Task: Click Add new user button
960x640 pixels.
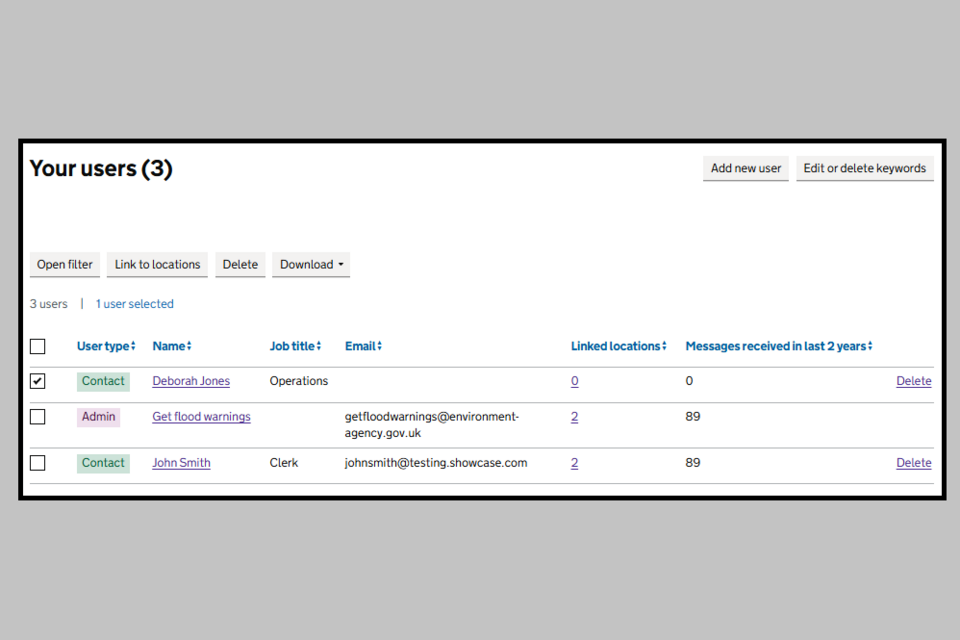Action: [745, 168]
